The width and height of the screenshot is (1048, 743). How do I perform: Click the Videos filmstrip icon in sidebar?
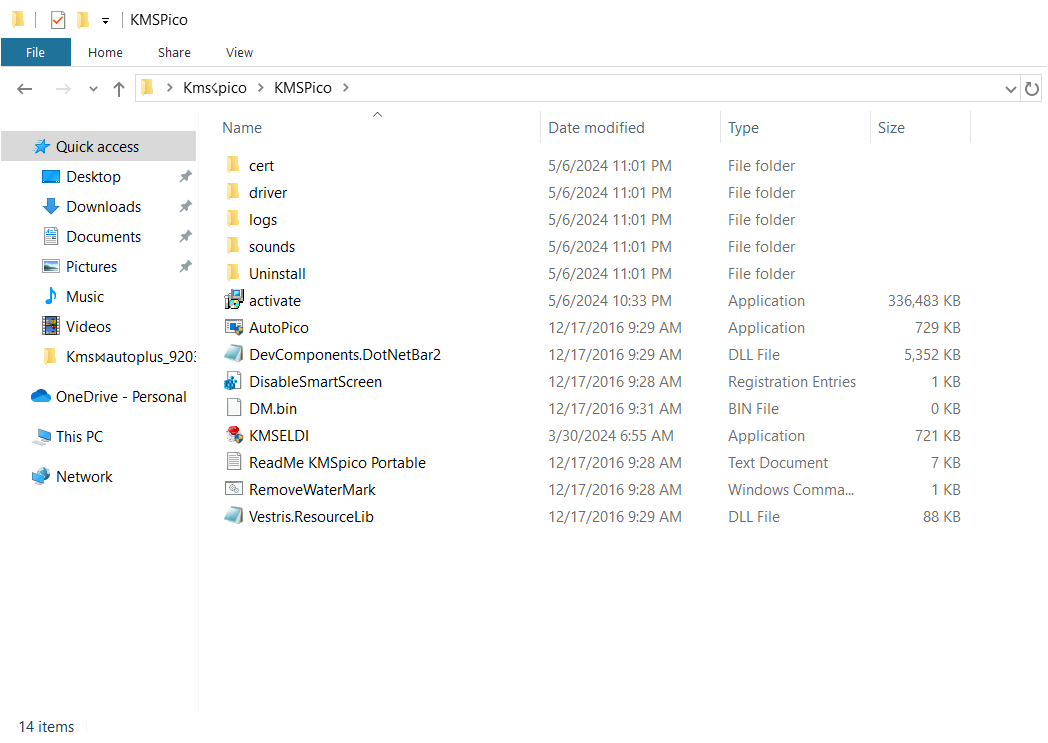tap(51, 326)
